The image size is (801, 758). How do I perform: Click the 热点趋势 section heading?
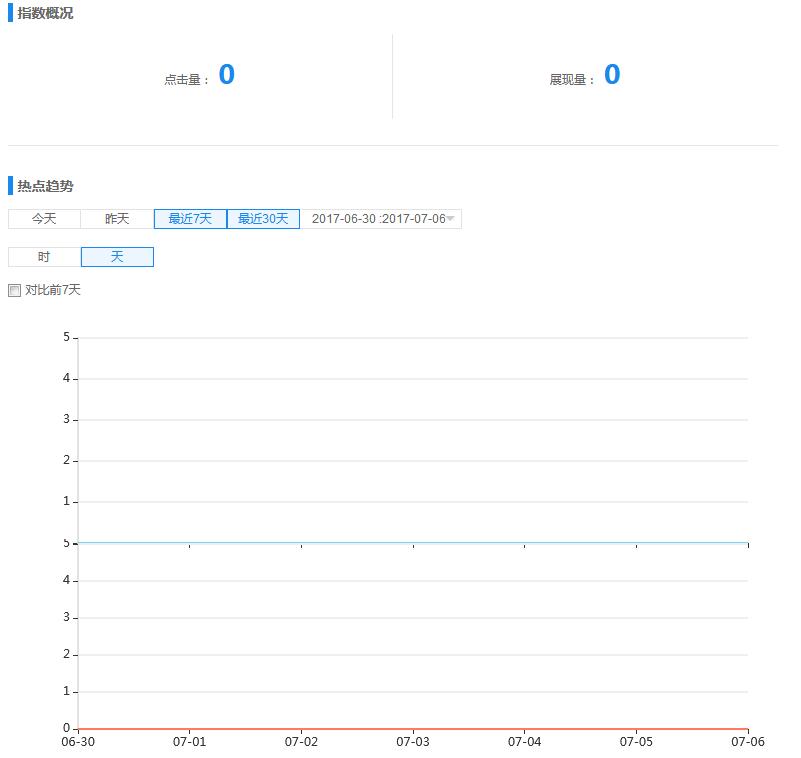45,186
